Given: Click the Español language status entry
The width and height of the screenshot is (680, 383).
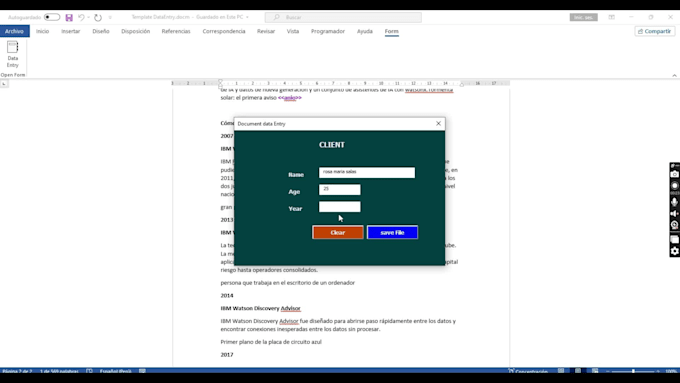Looking at the screenshot, I should [x=116, y=371].
